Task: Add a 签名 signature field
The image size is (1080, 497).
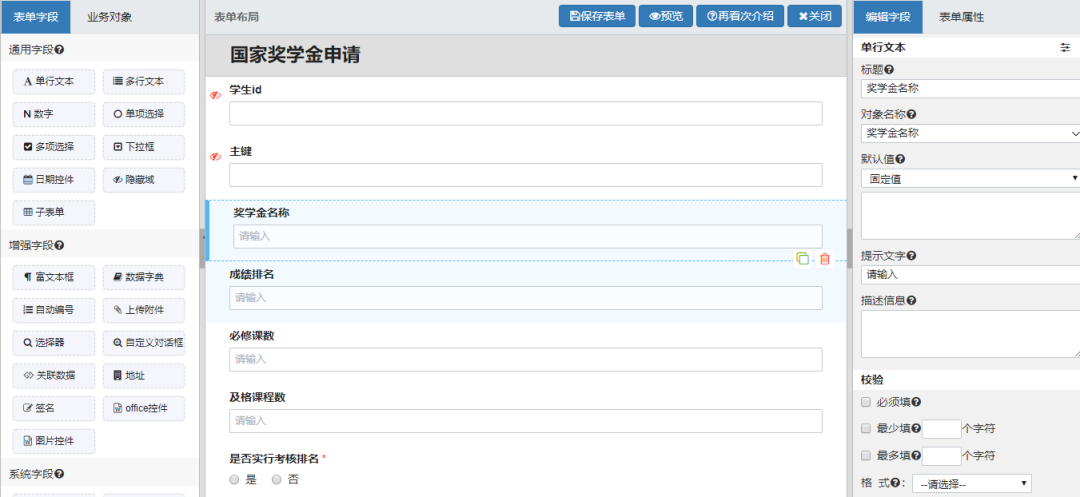Action: pos(54,408)
